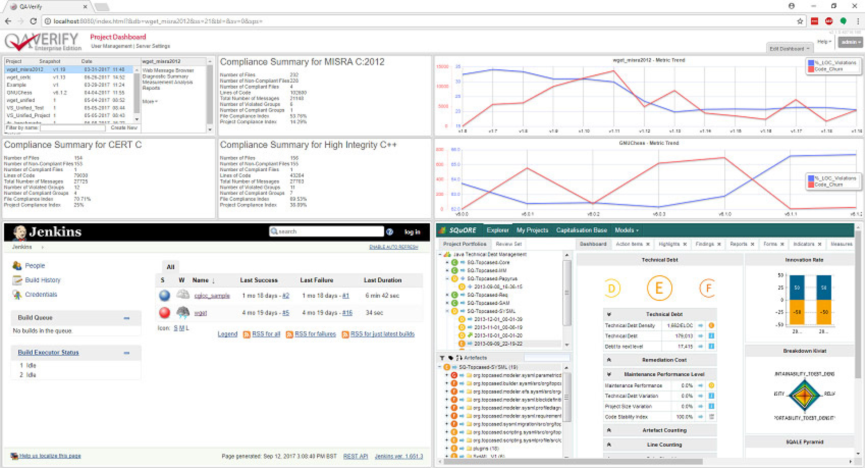
Task: Expand the Artefact Counting section
Action: pos(609,430)
